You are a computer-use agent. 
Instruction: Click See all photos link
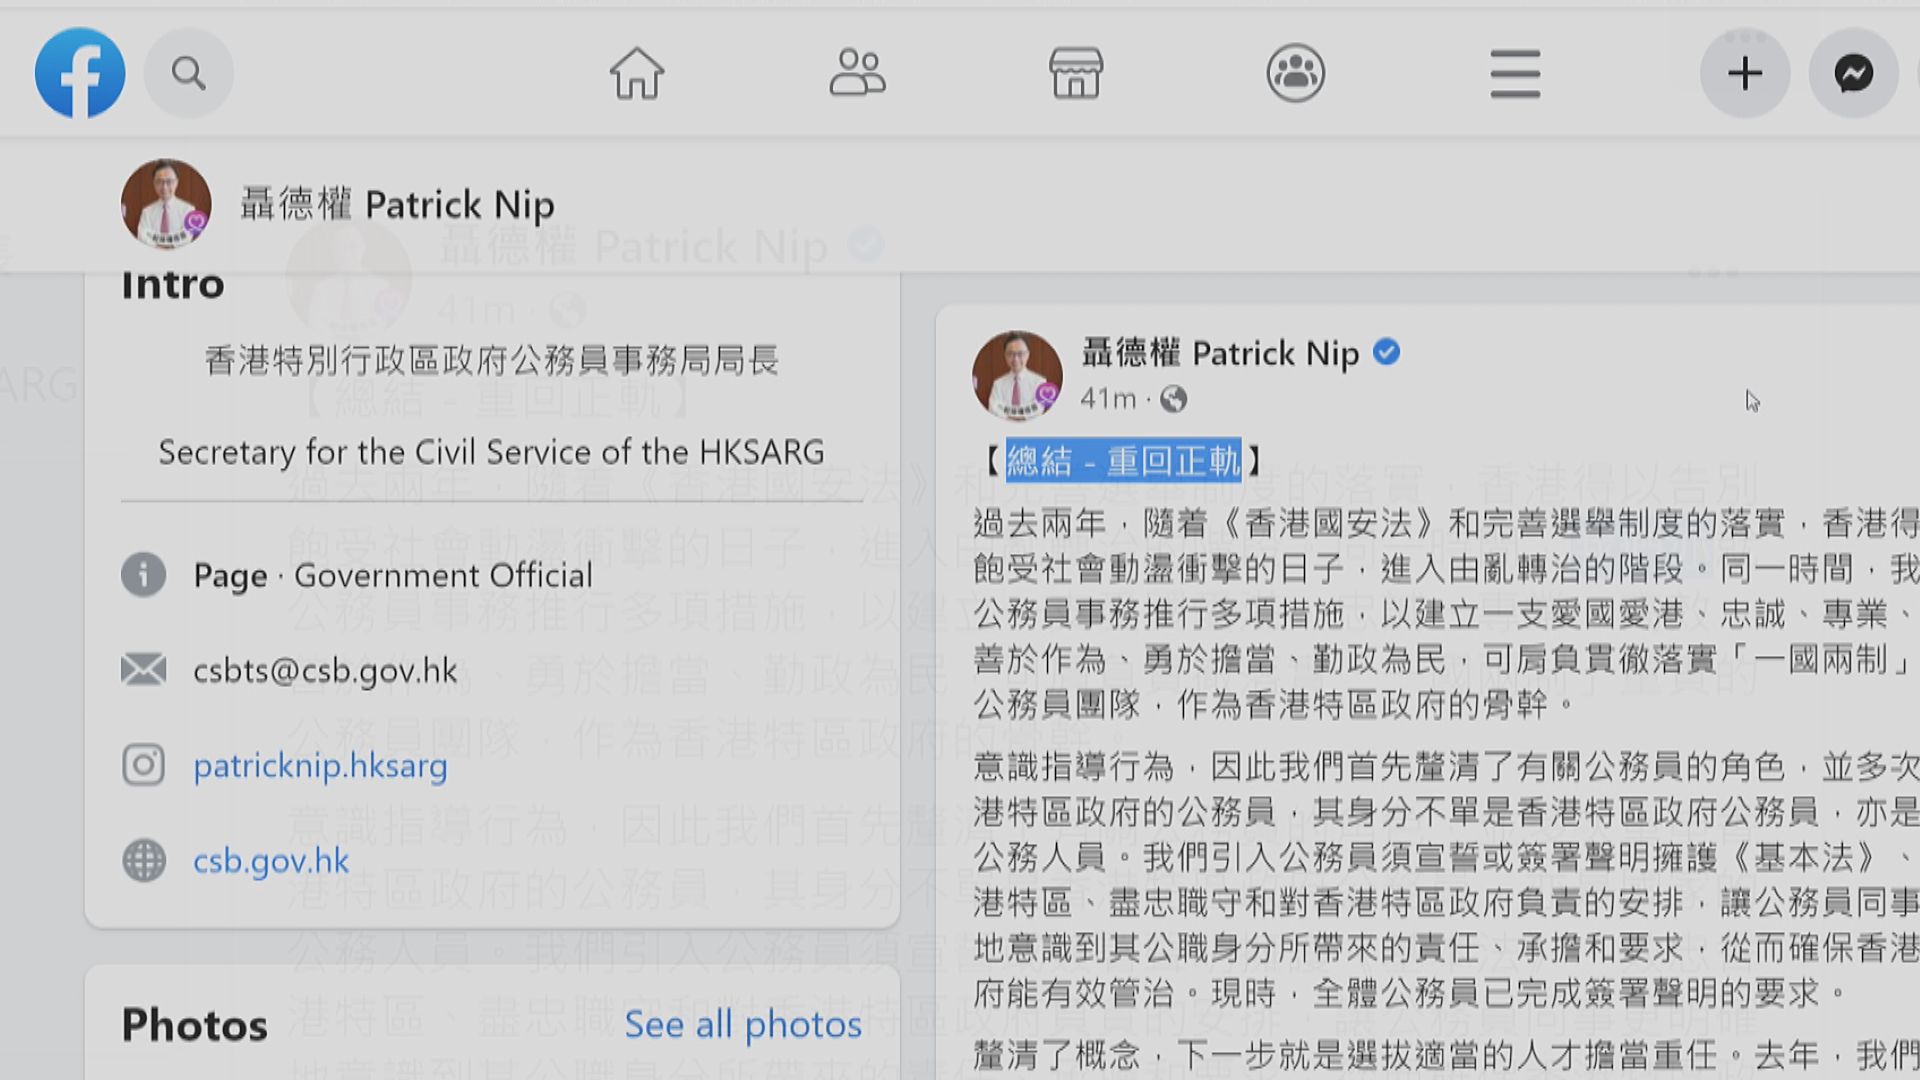tap(743, 1025)
